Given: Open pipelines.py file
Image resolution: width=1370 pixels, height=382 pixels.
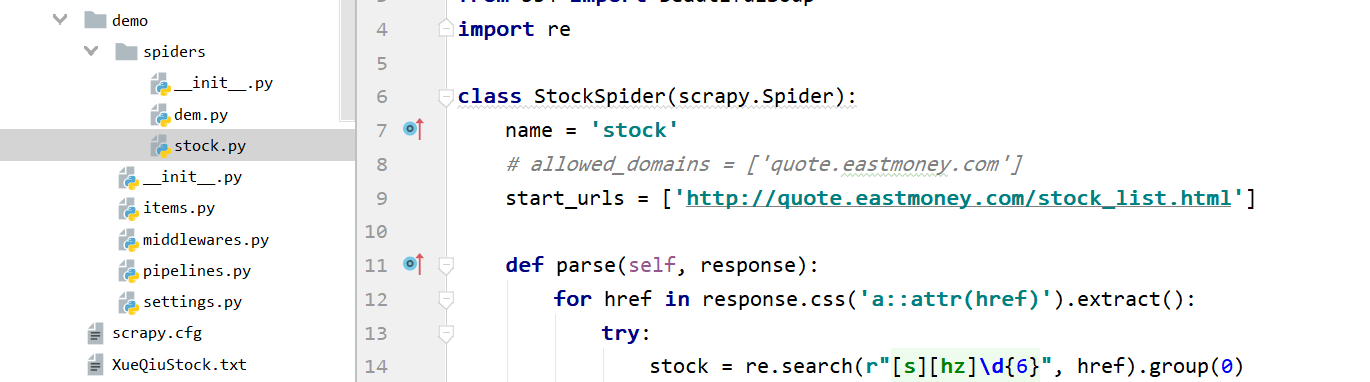Looking at the screenshot, I should point(197,271).
